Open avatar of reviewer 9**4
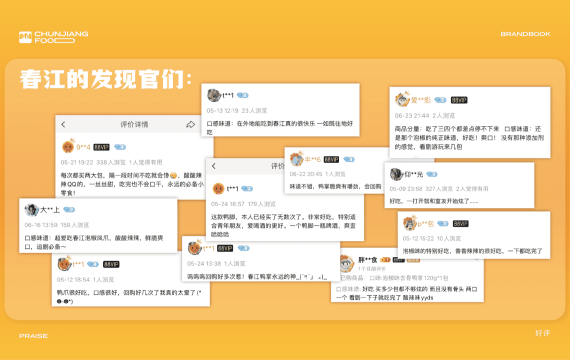Viewport: 570px width, 360px height. point(68,147)
